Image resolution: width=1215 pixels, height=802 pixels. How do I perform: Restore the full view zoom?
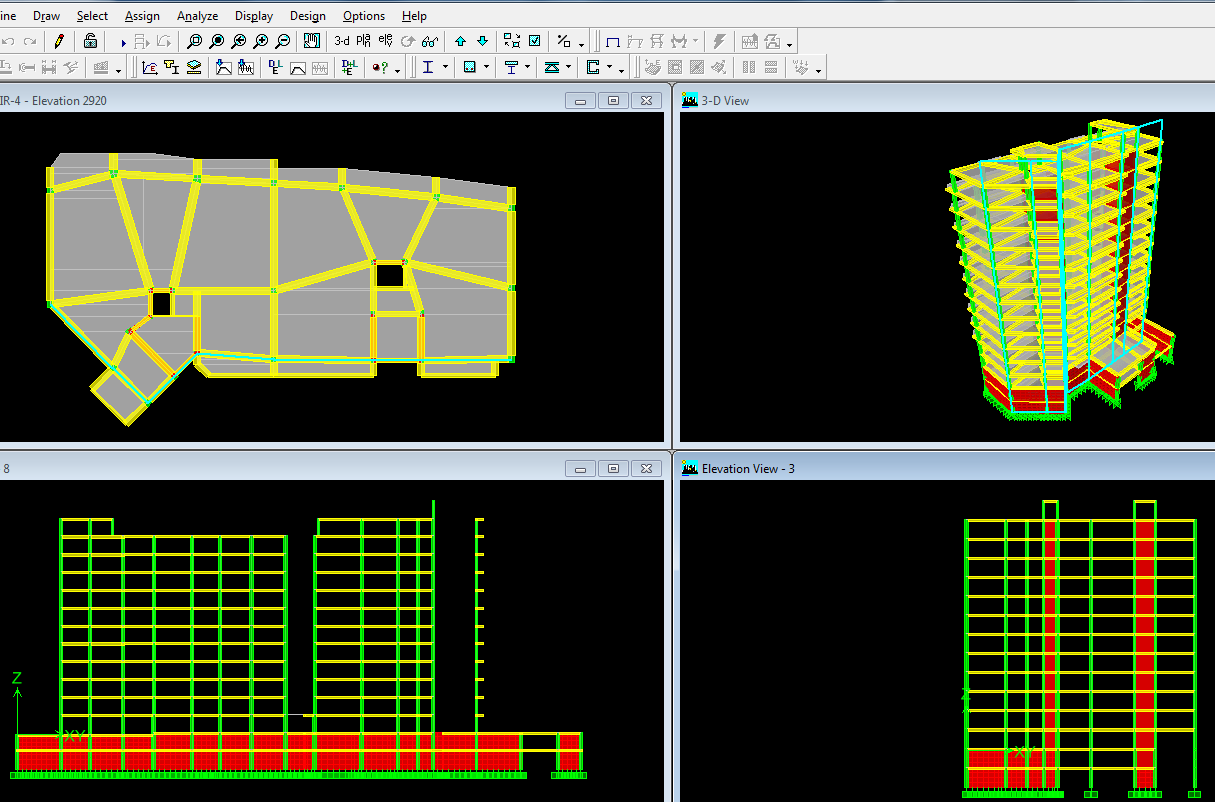point(216,41)
